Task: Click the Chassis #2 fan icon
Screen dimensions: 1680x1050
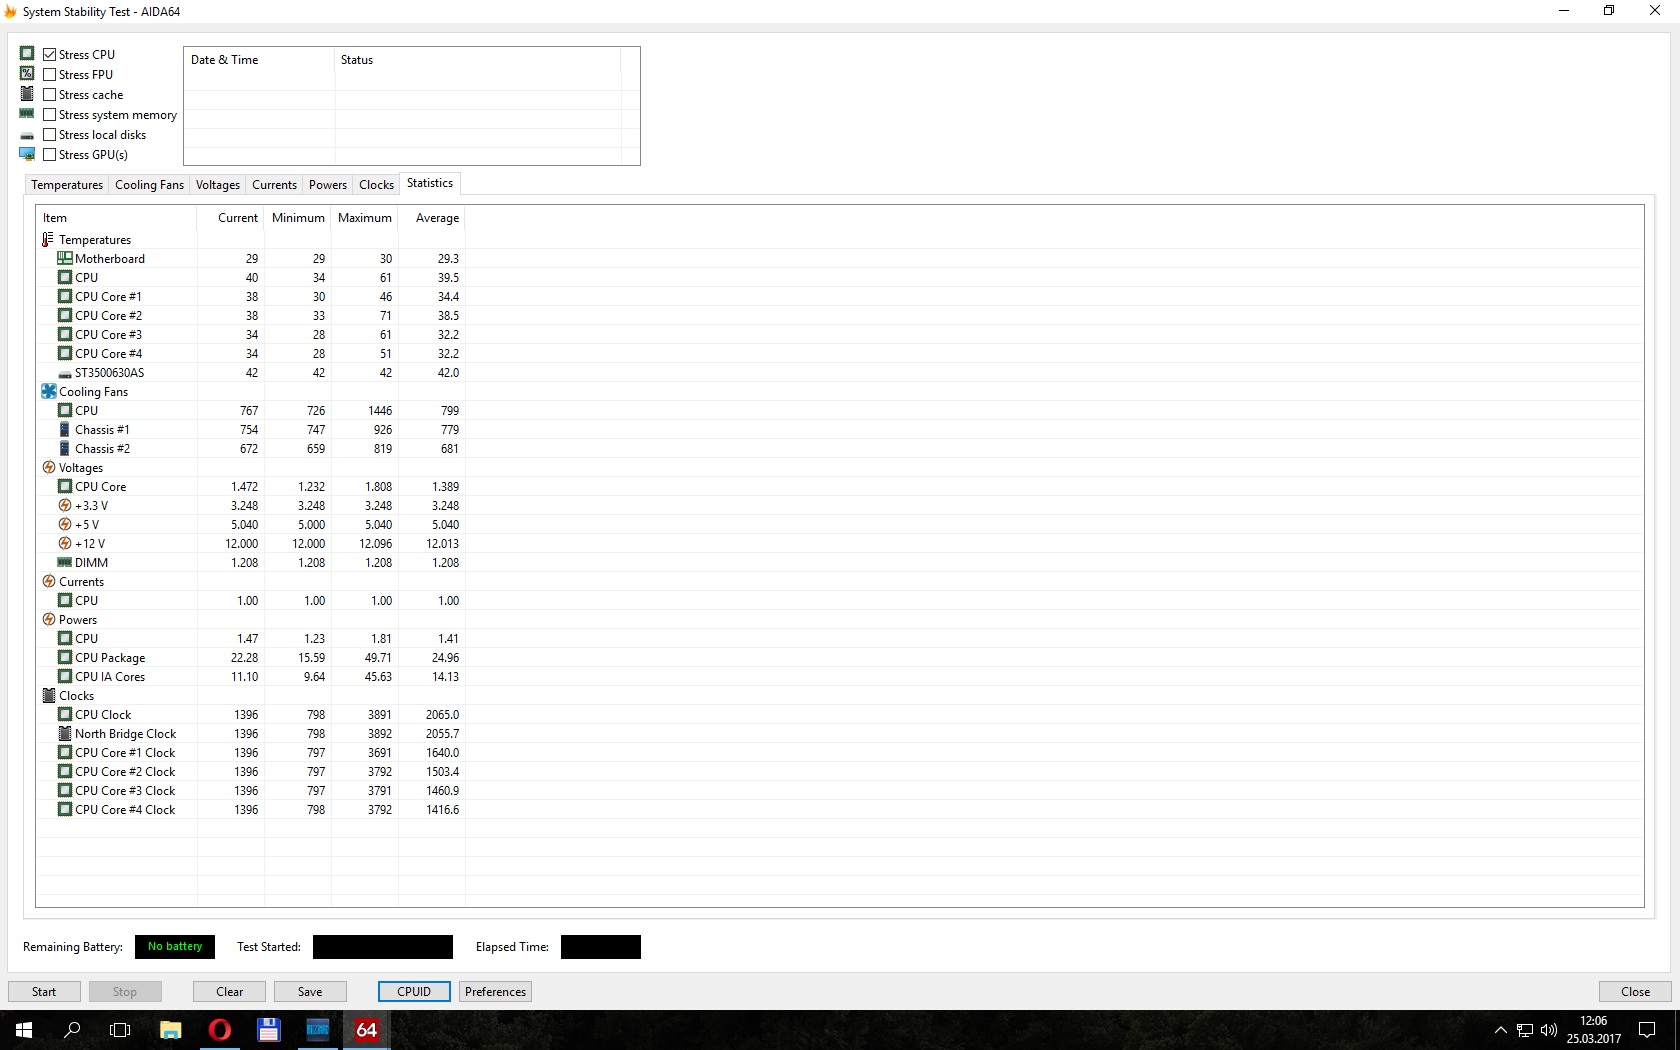Action: [64, 449]
